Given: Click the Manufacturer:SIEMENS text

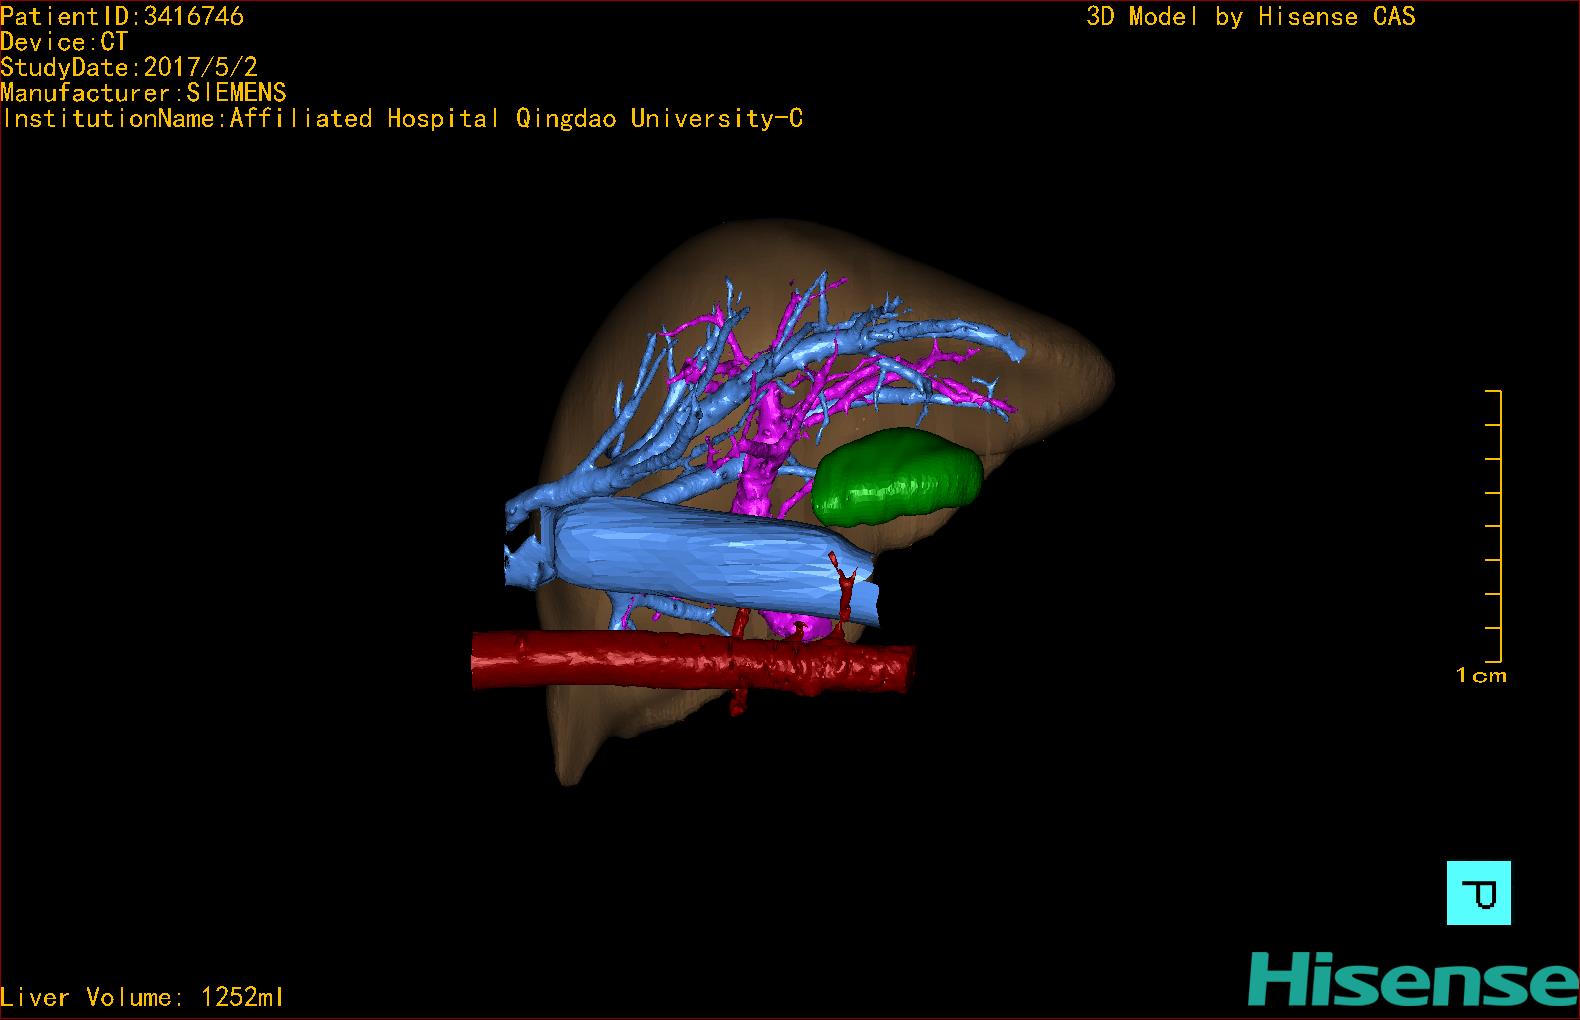Looking at the screenshot, I should (143, 93).
